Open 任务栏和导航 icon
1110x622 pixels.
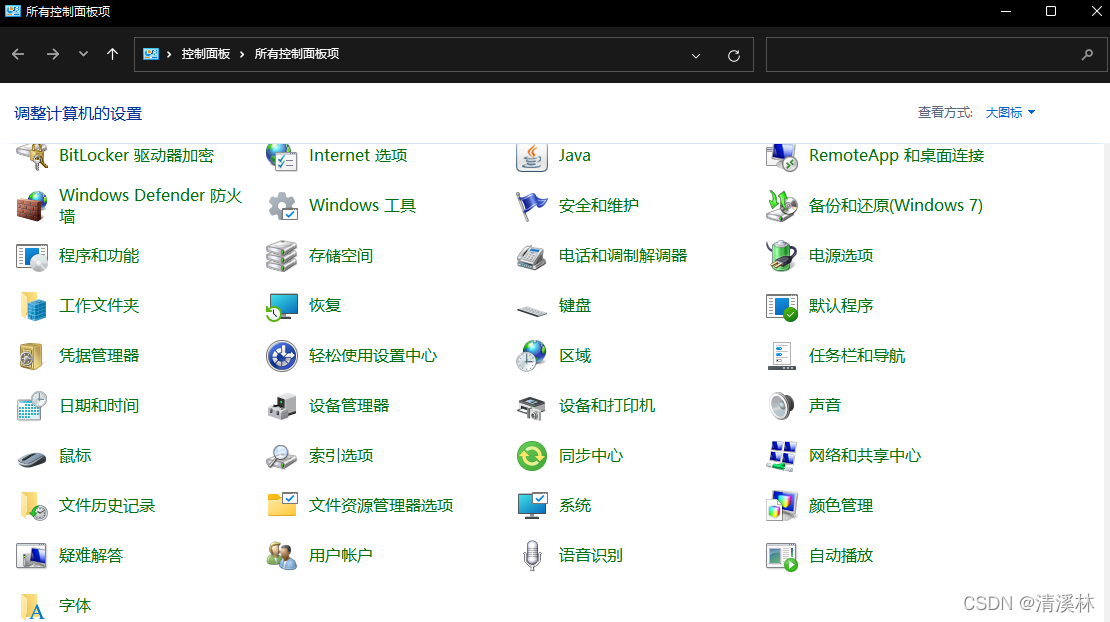pyautogui.click(x=782, y=356)
